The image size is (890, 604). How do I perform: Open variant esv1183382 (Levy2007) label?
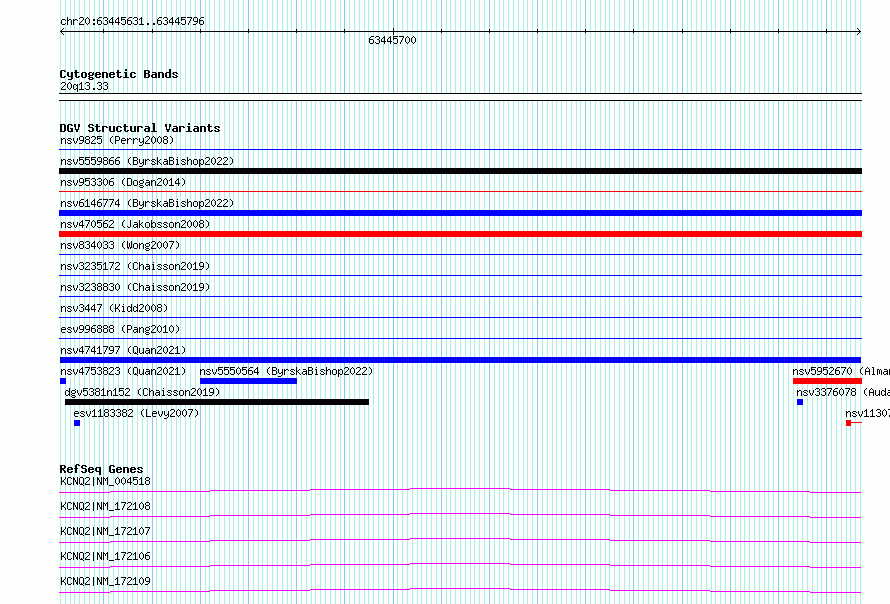136,413
